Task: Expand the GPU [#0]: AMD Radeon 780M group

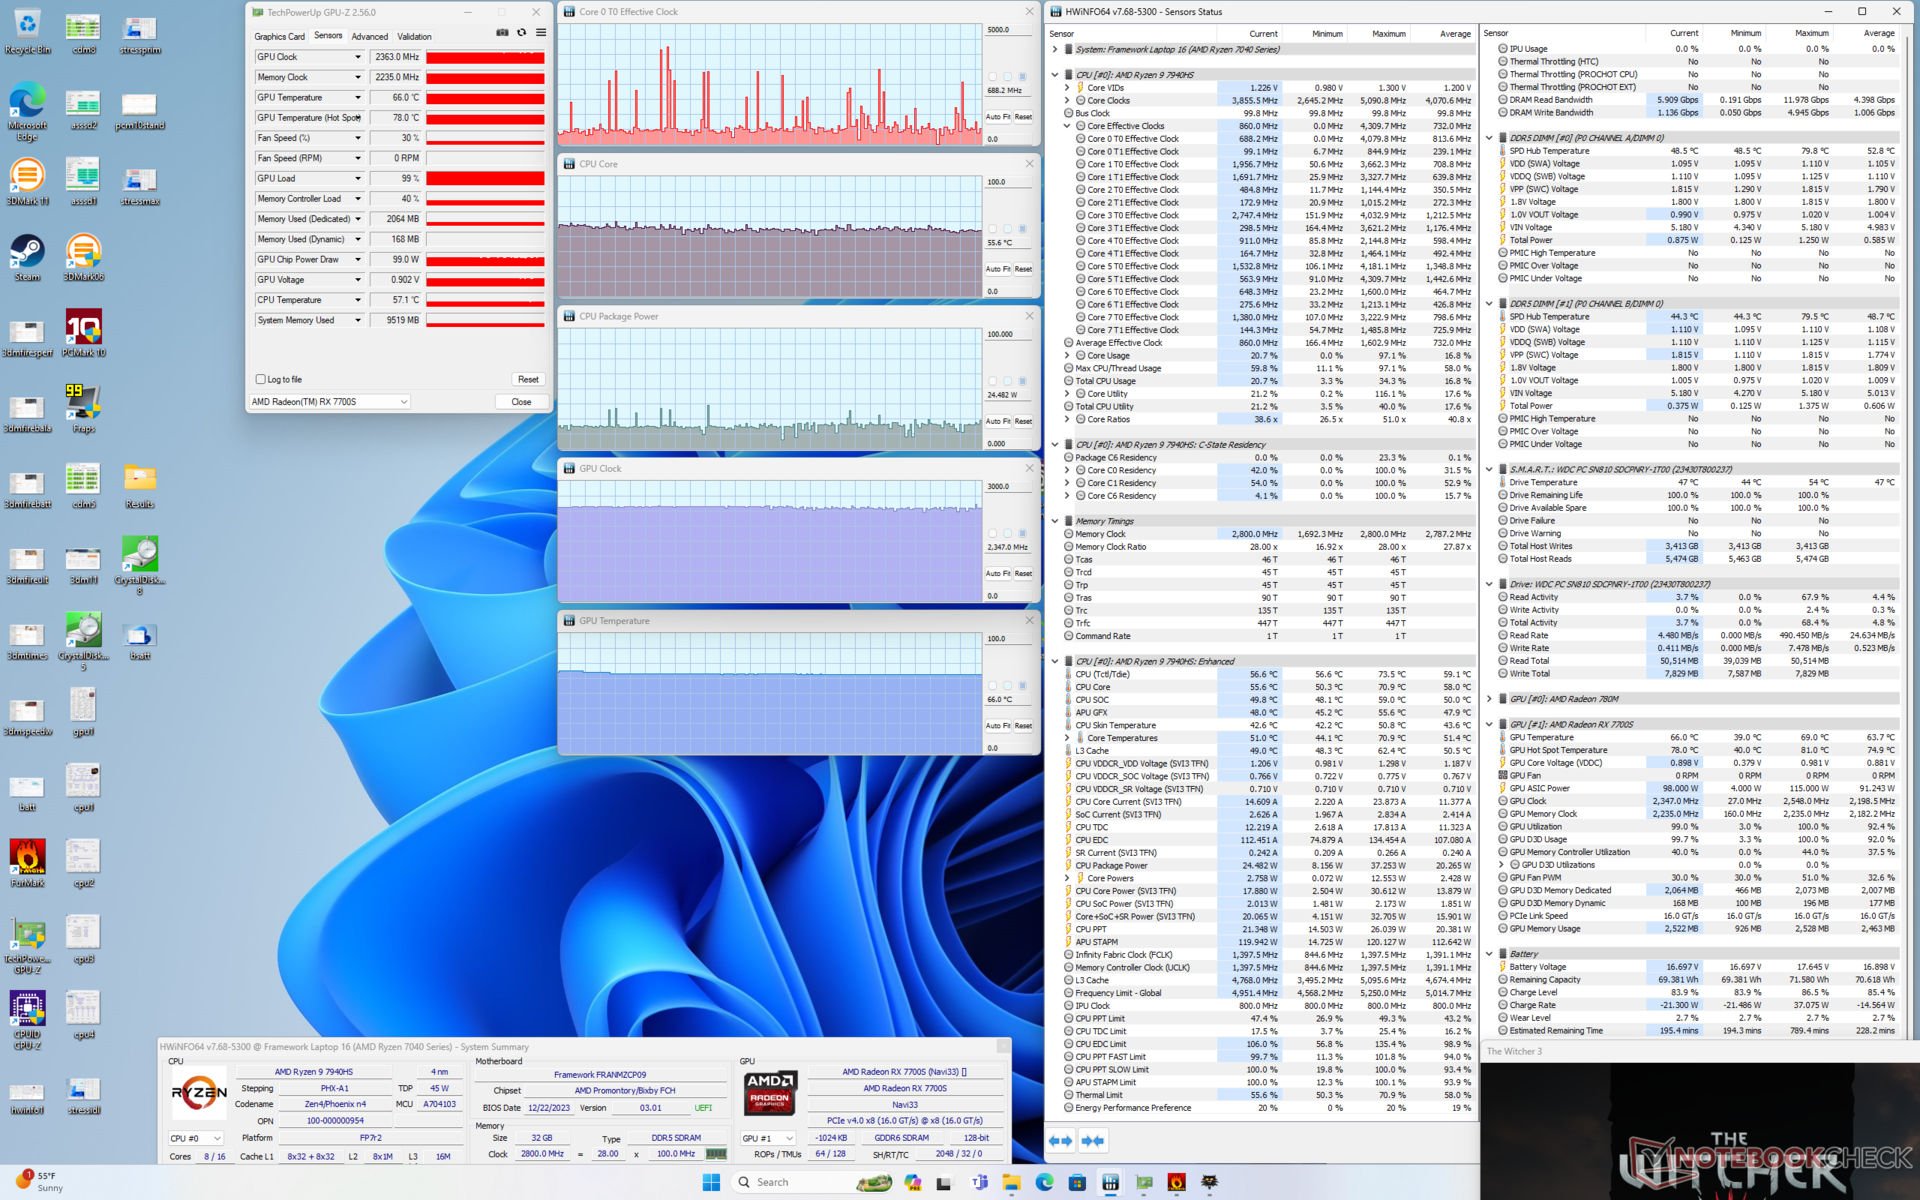Action: [x=1489, y=699]
